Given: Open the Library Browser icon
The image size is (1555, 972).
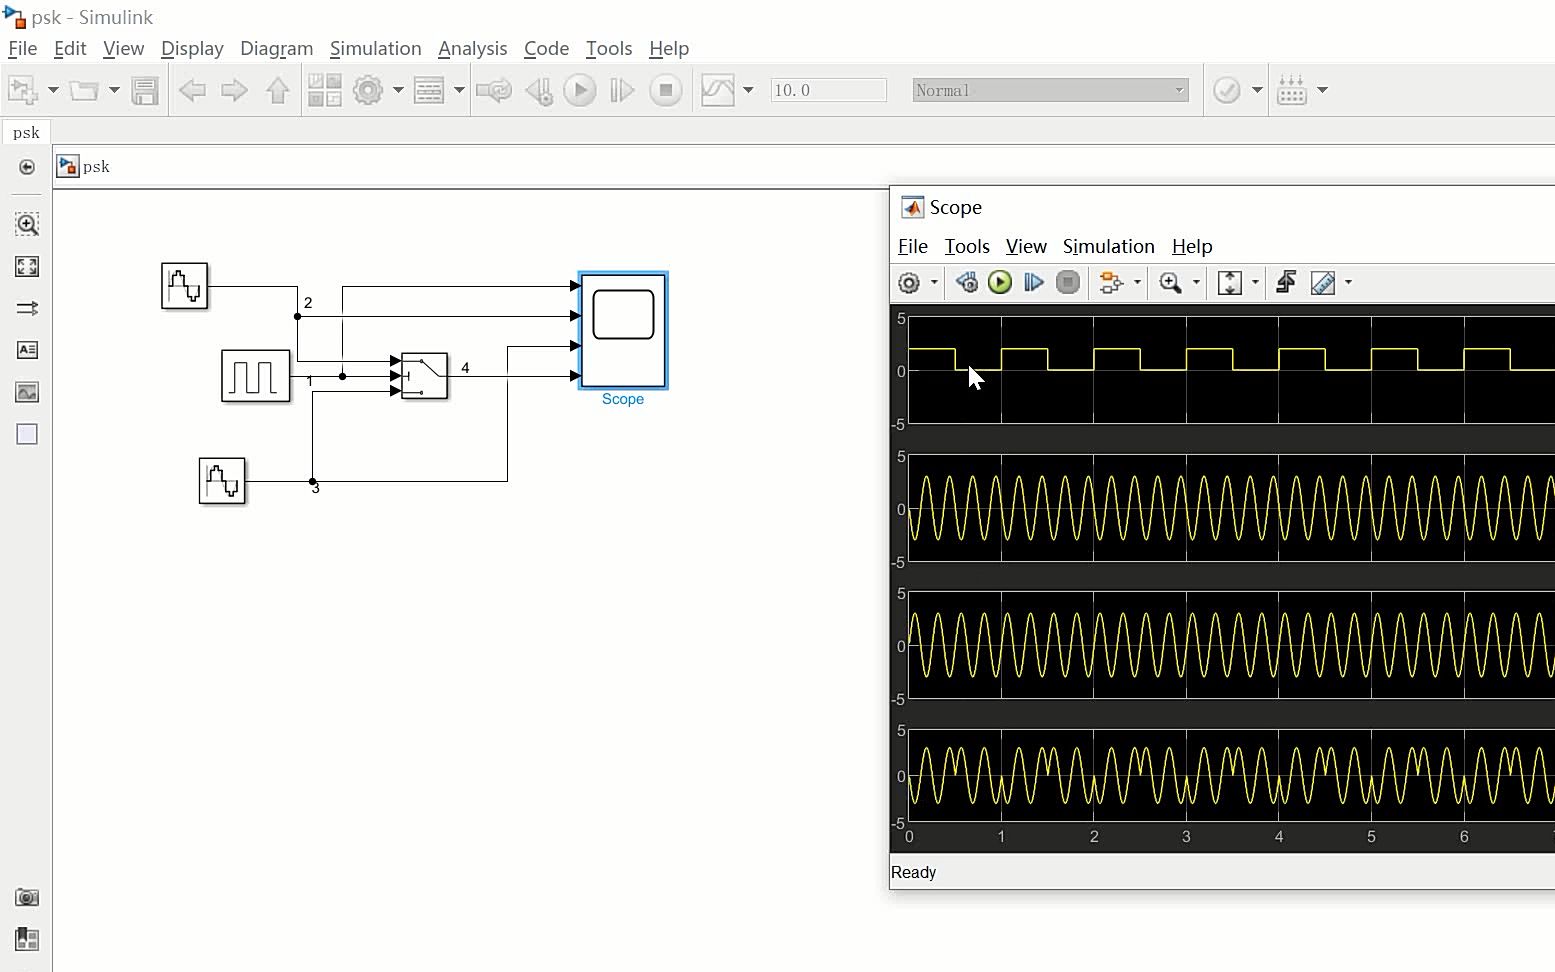Looking at the screenshot, I should (x=324, y=90).
